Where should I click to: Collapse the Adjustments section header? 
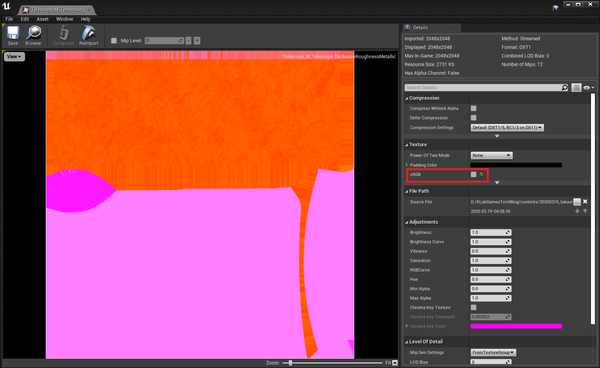pos(423,222)
